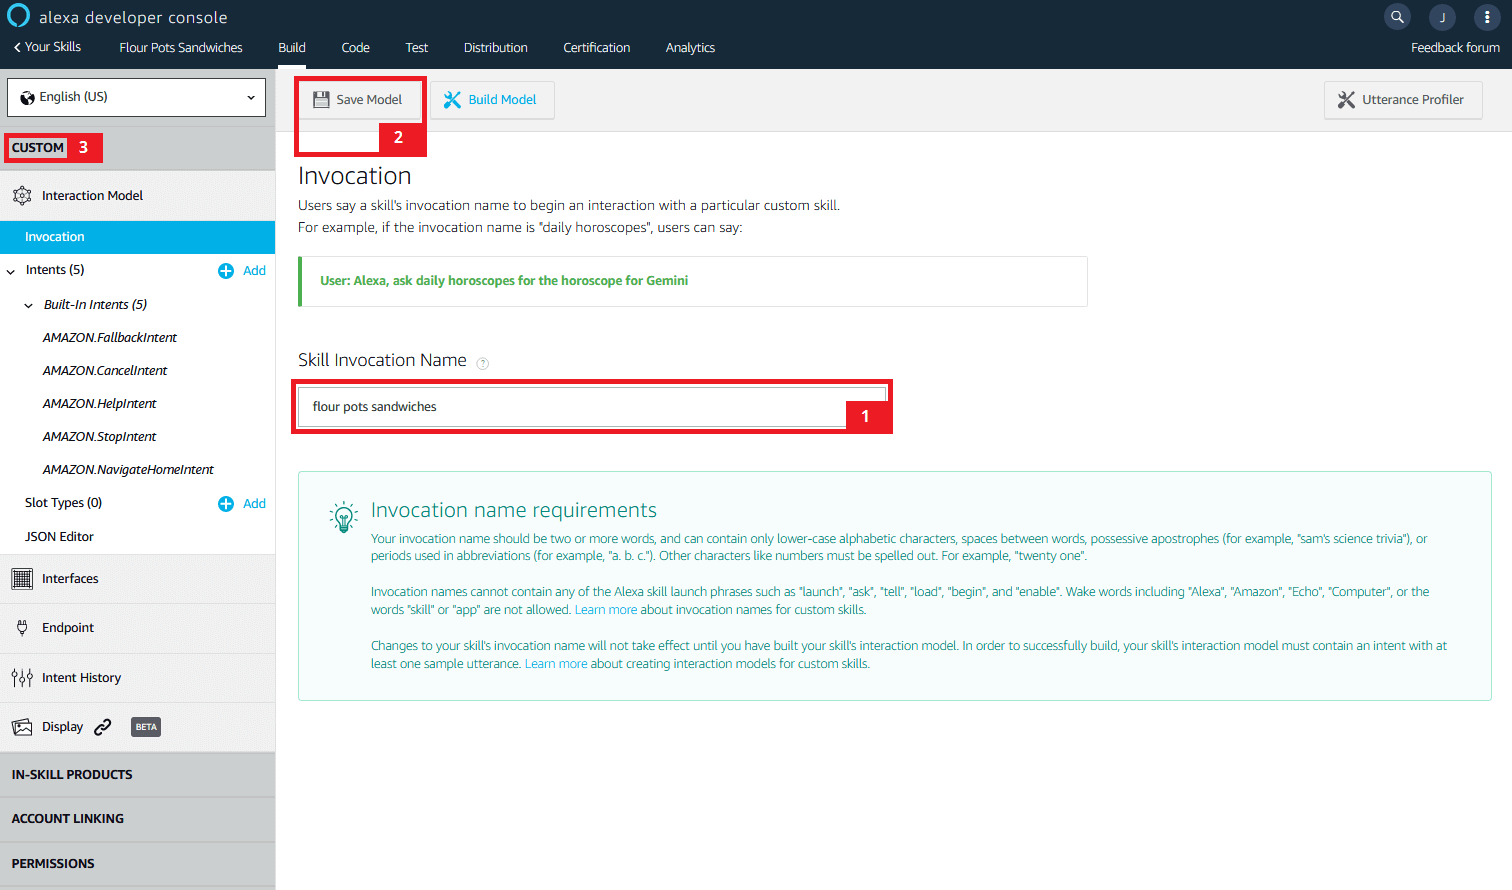Open the Utterance Profiler
This screenshot has height=890, width=1512.
pyautogui.click(x=1402, y=100)
